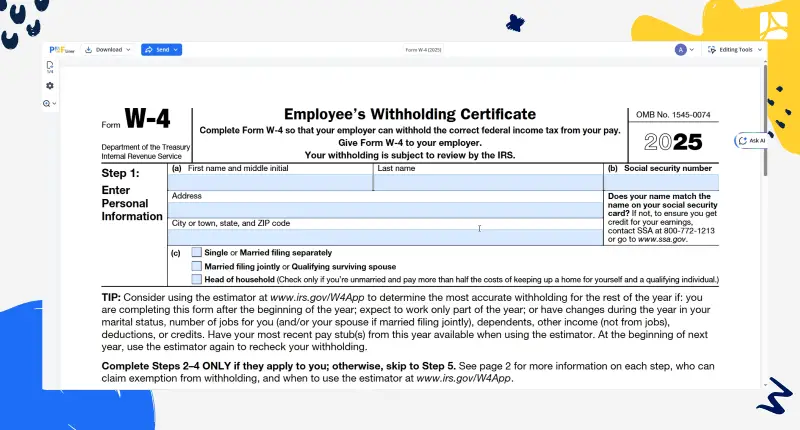Expand the Send options arrow

pos(176,49)
